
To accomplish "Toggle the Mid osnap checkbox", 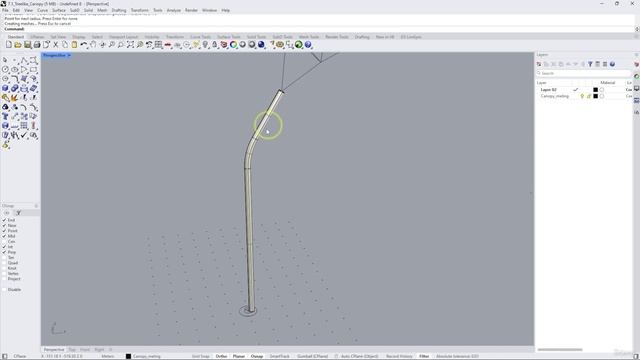I will [4, 236].
